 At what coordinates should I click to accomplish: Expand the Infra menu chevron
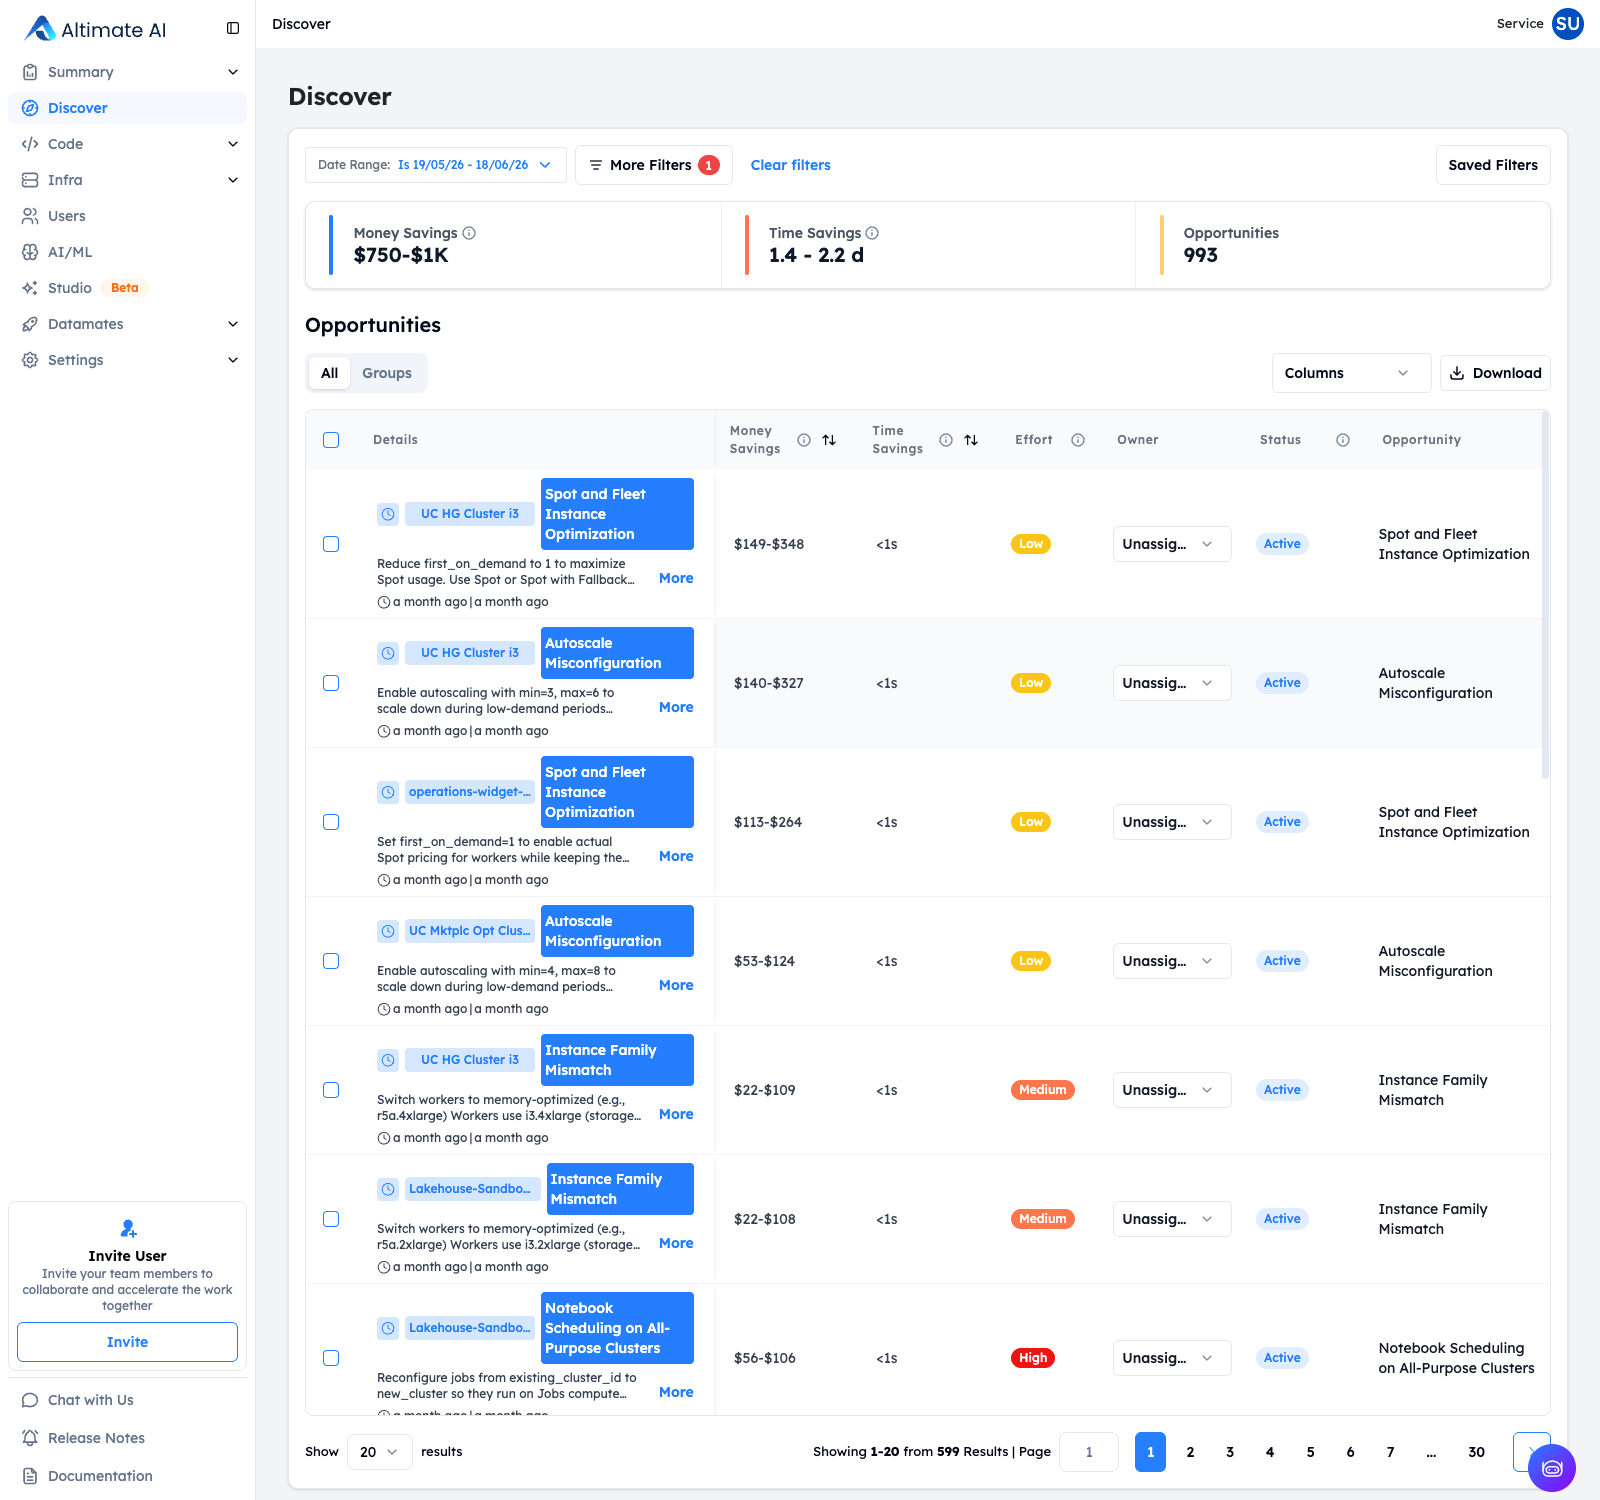[x=233, y=180]
